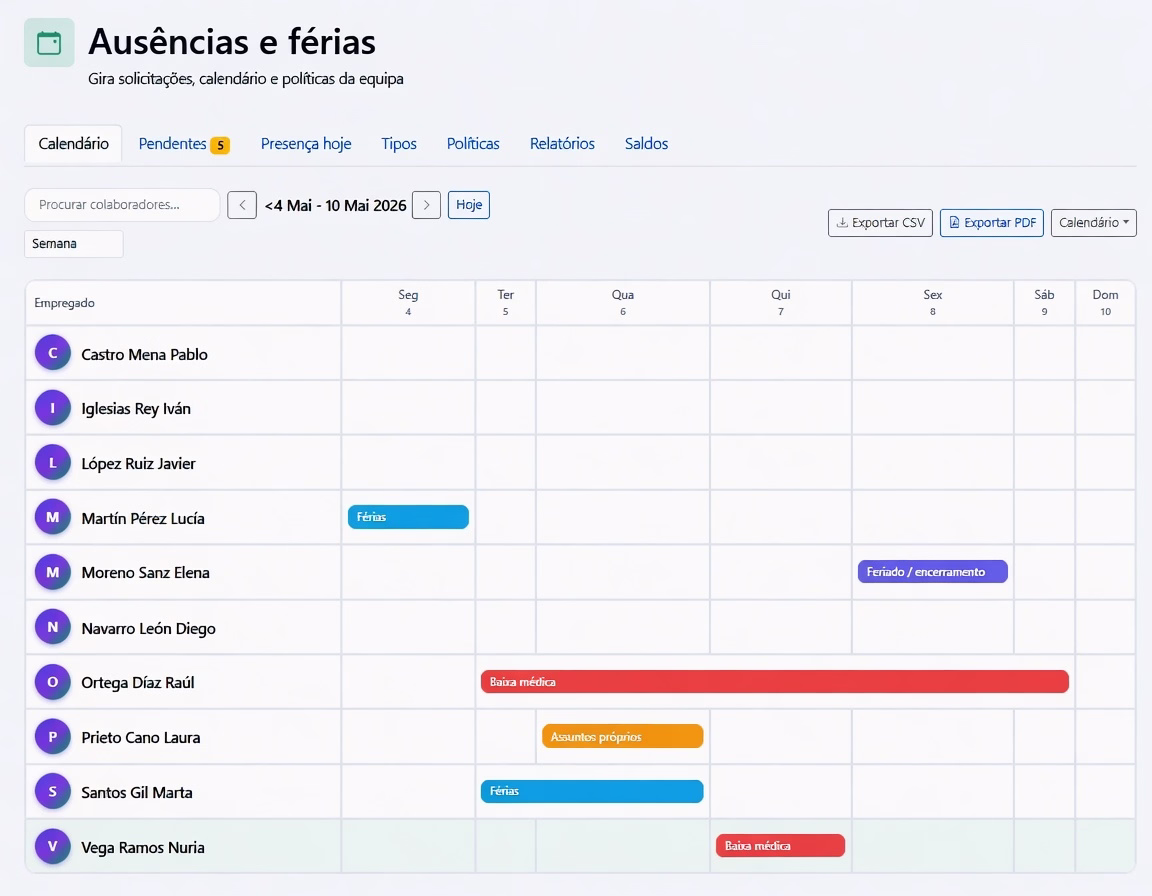The image size is (1152, 896).
Task: Click the Qua 6 column header
Action: click(623, 303)
